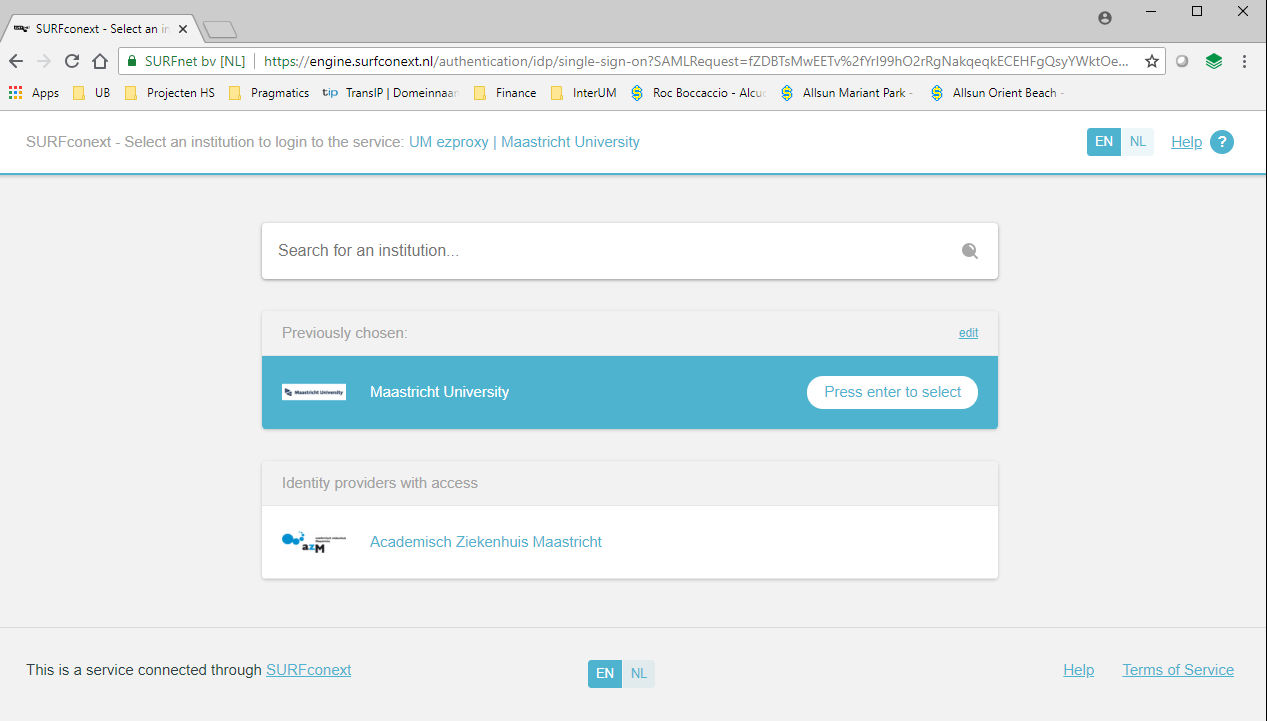Open the Allsun Mariant Park bookmark
The height and width of the screenshot is (721, 1267).
point(848,93)
